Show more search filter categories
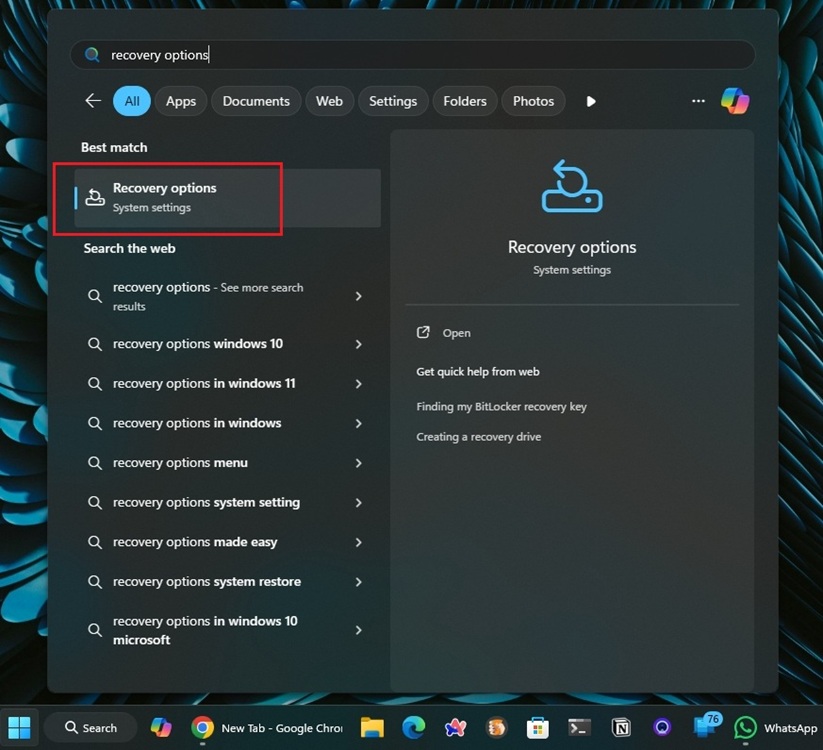 point(590,100)
